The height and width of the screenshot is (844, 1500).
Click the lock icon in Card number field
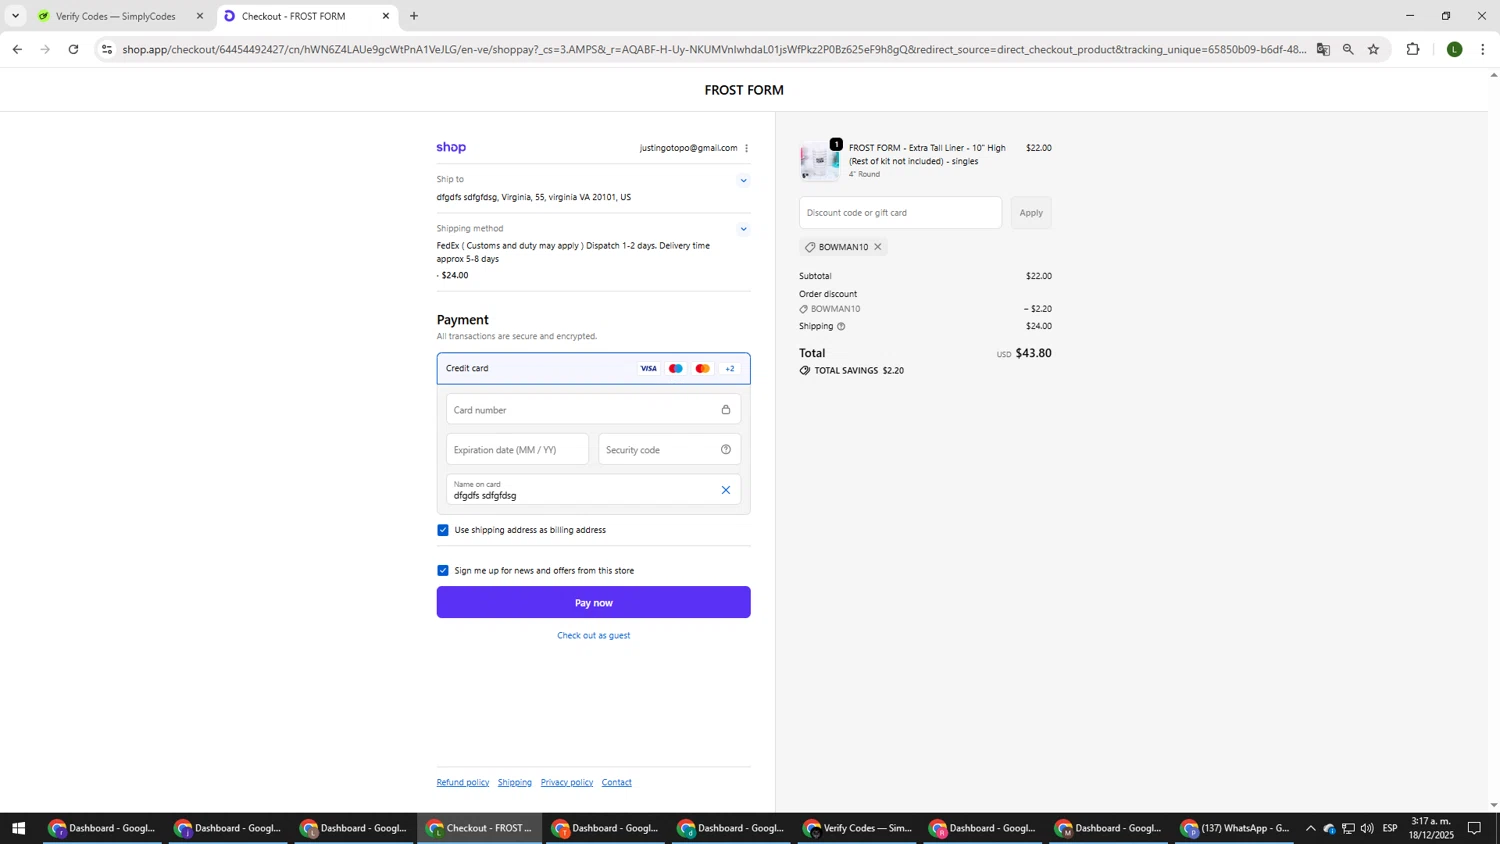point(726,410)
